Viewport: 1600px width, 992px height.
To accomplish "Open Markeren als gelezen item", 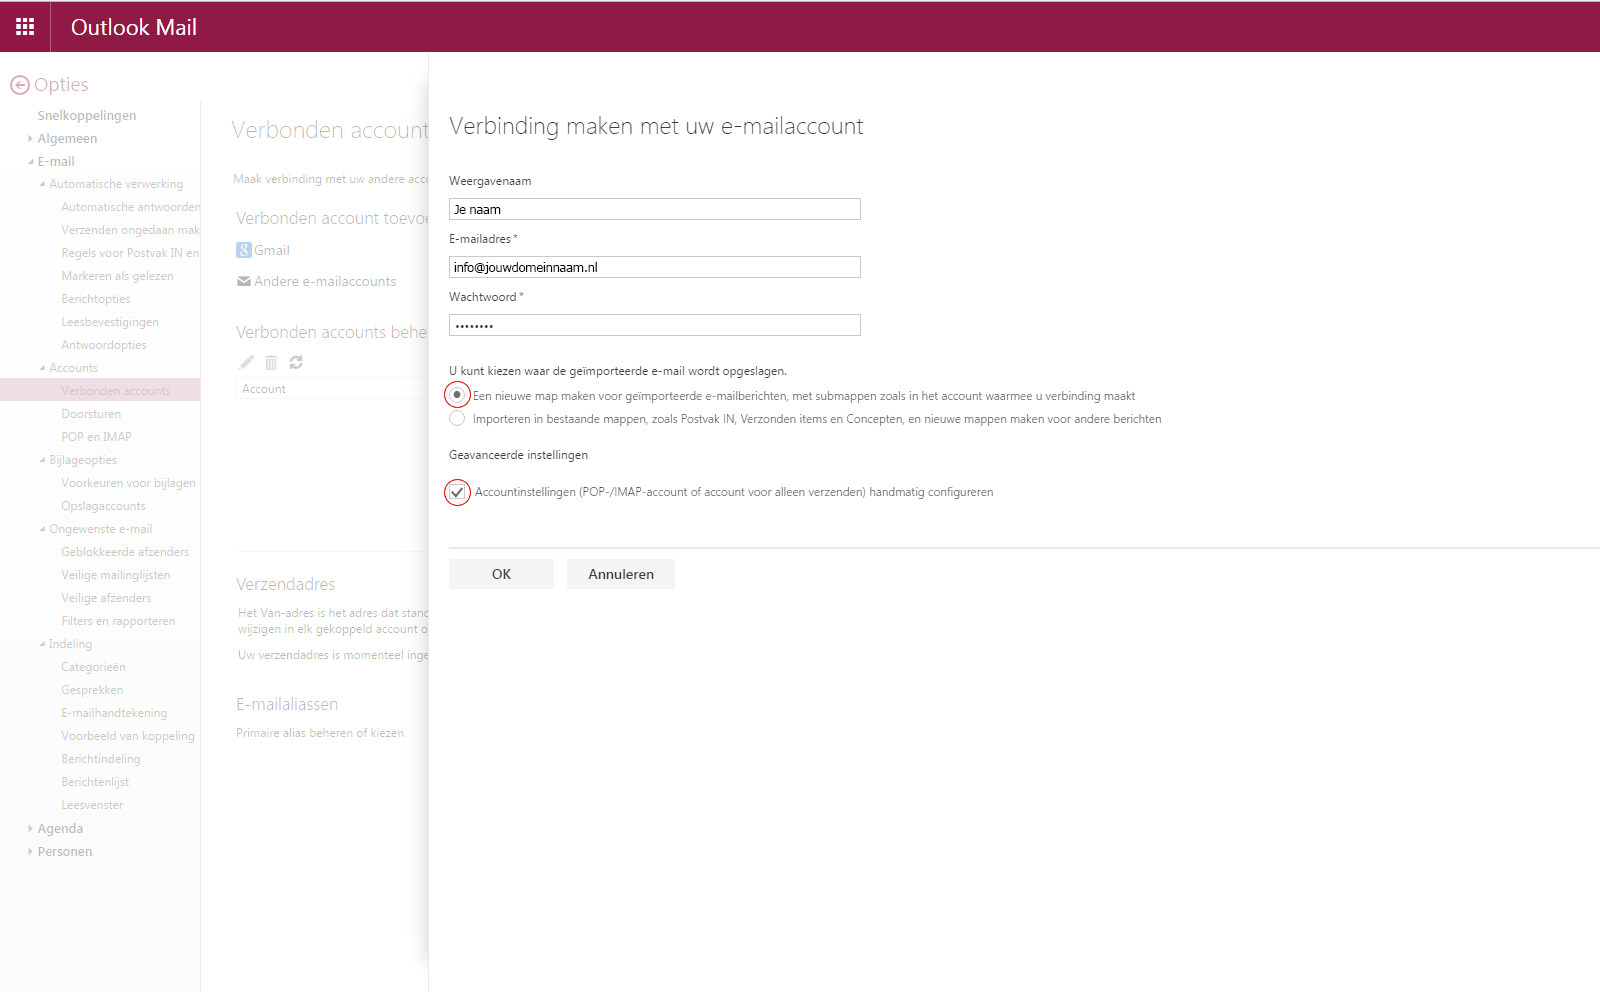I will pyautogui.click(x=117, y=276).
